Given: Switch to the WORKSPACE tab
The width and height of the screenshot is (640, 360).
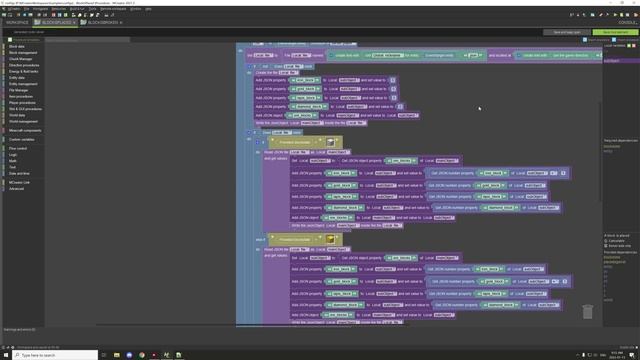Looking at the screenshot, I should [17, 22].
